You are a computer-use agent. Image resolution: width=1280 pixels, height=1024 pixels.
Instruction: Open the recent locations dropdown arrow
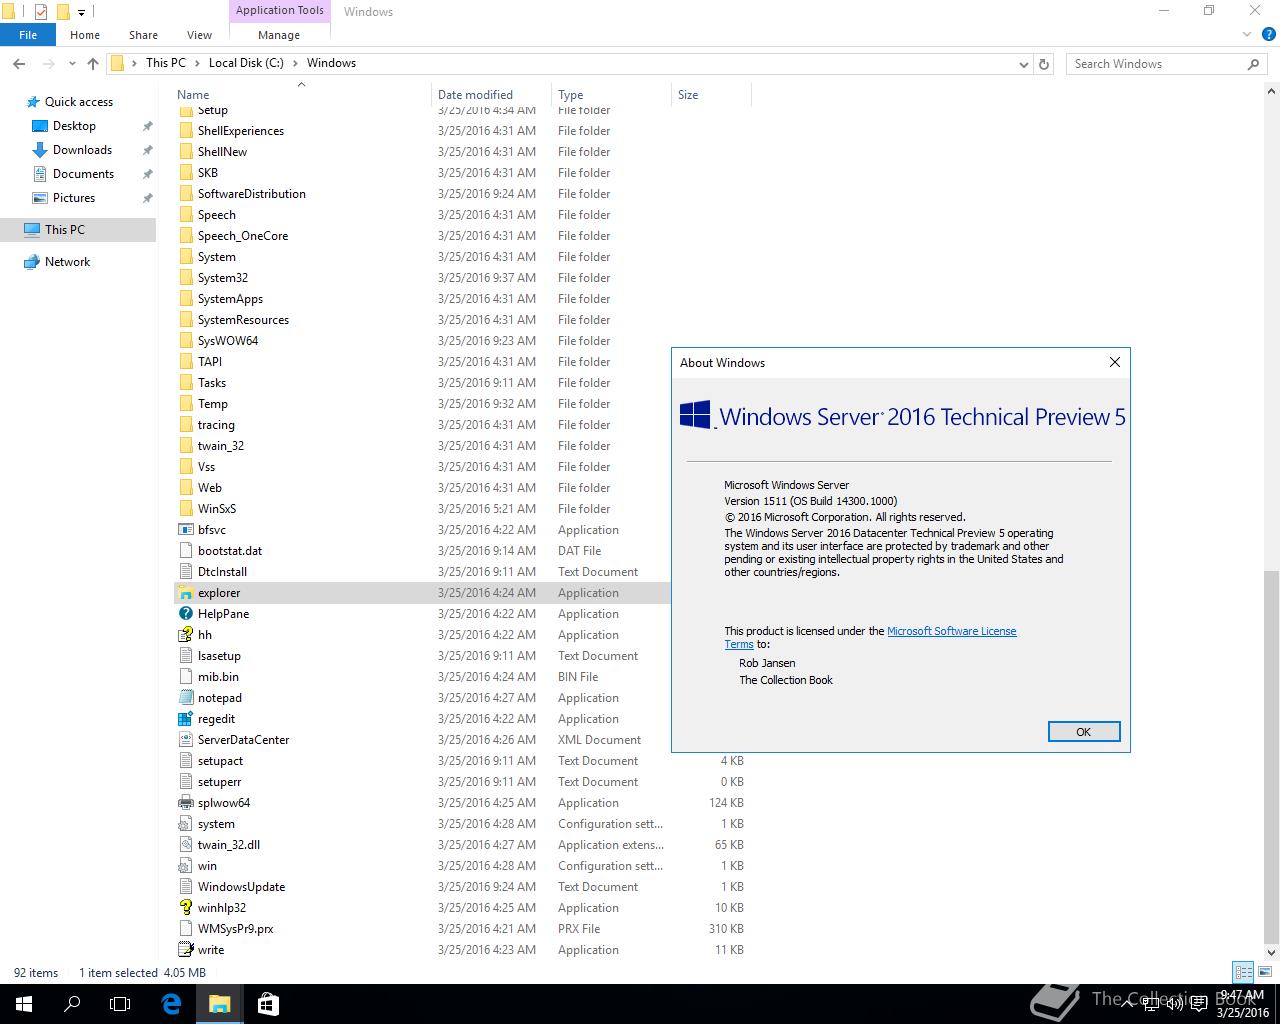(72, 63)
